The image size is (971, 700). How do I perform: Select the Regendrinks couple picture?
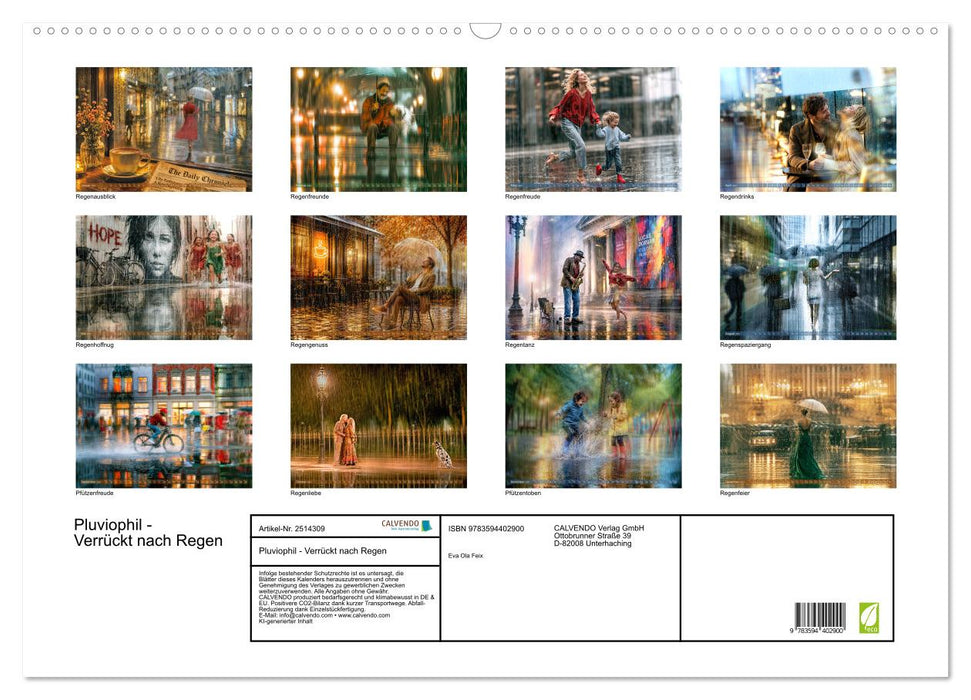tap(808, 129)
